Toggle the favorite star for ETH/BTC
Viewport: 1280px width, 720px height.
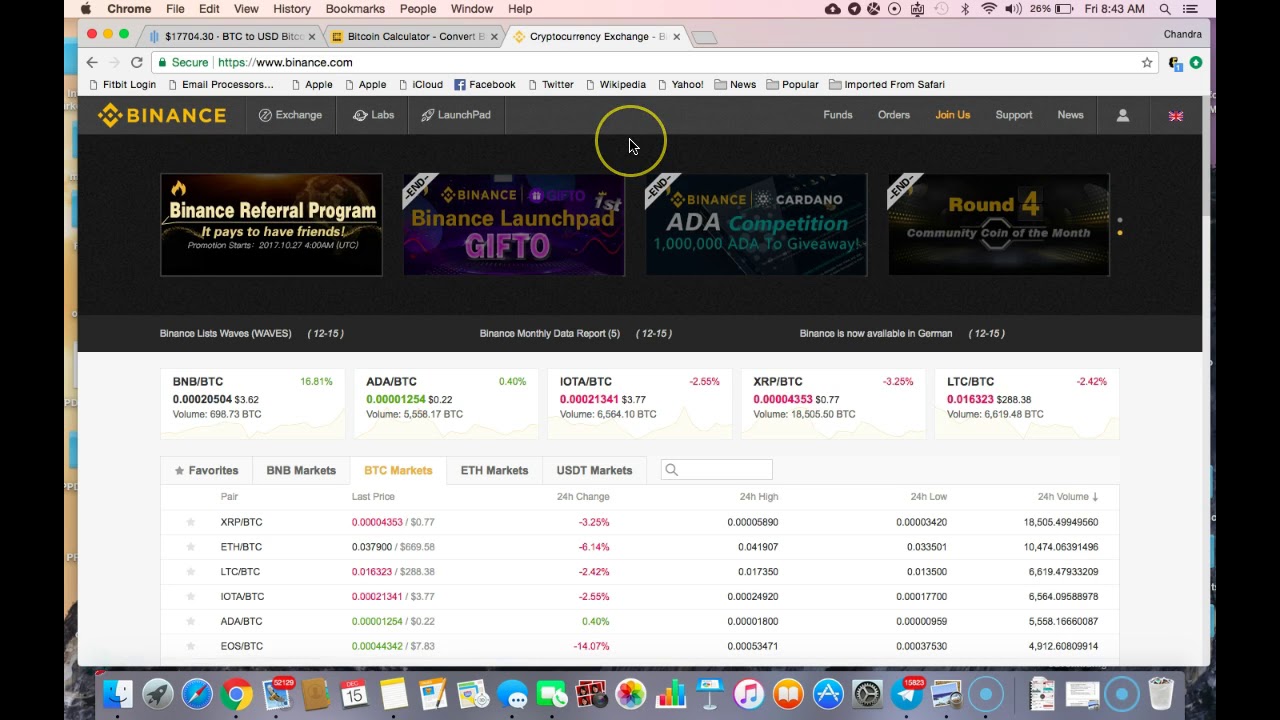190,547
